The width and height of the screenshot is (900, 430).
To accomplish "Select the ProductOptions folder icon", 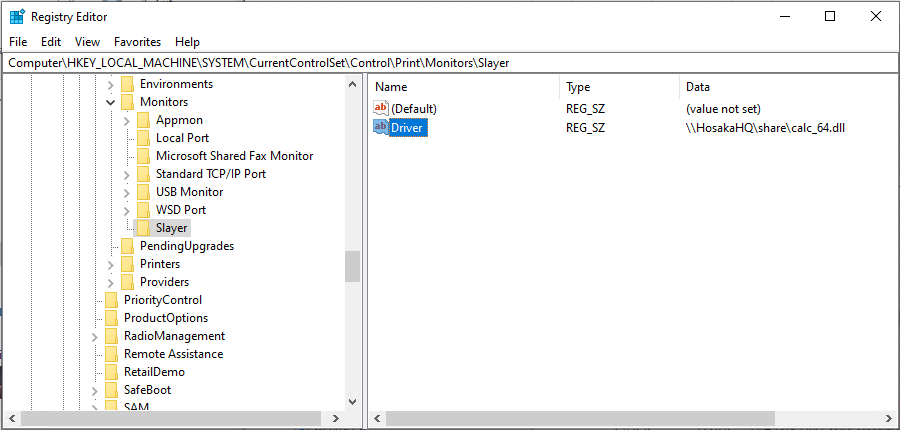I will 111,318.
